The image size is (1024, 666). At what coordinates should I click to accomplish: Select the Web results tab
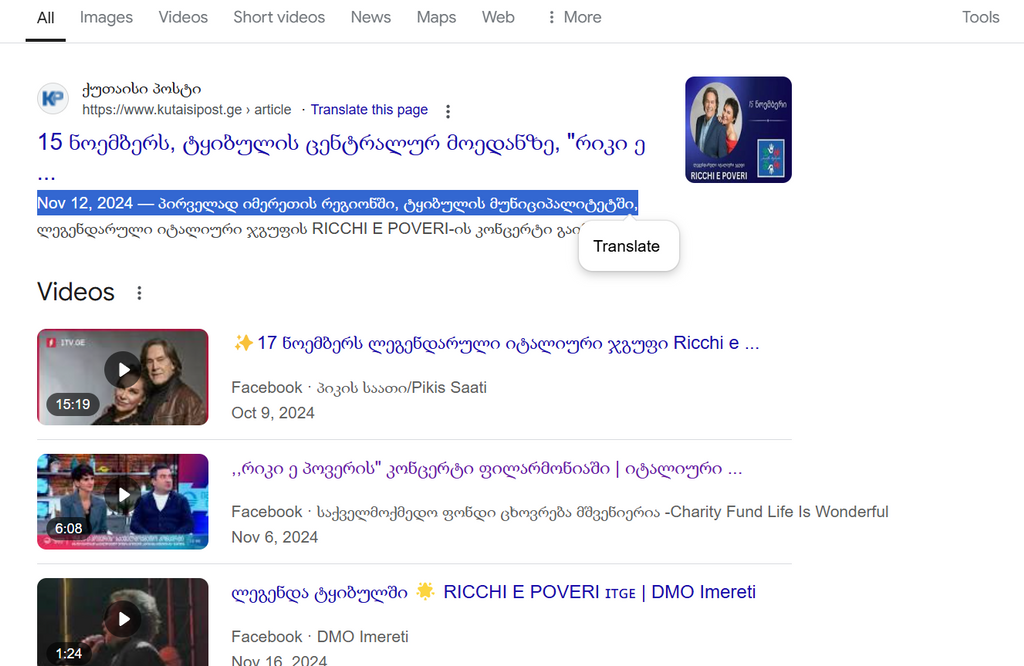[x=498, y=18]
